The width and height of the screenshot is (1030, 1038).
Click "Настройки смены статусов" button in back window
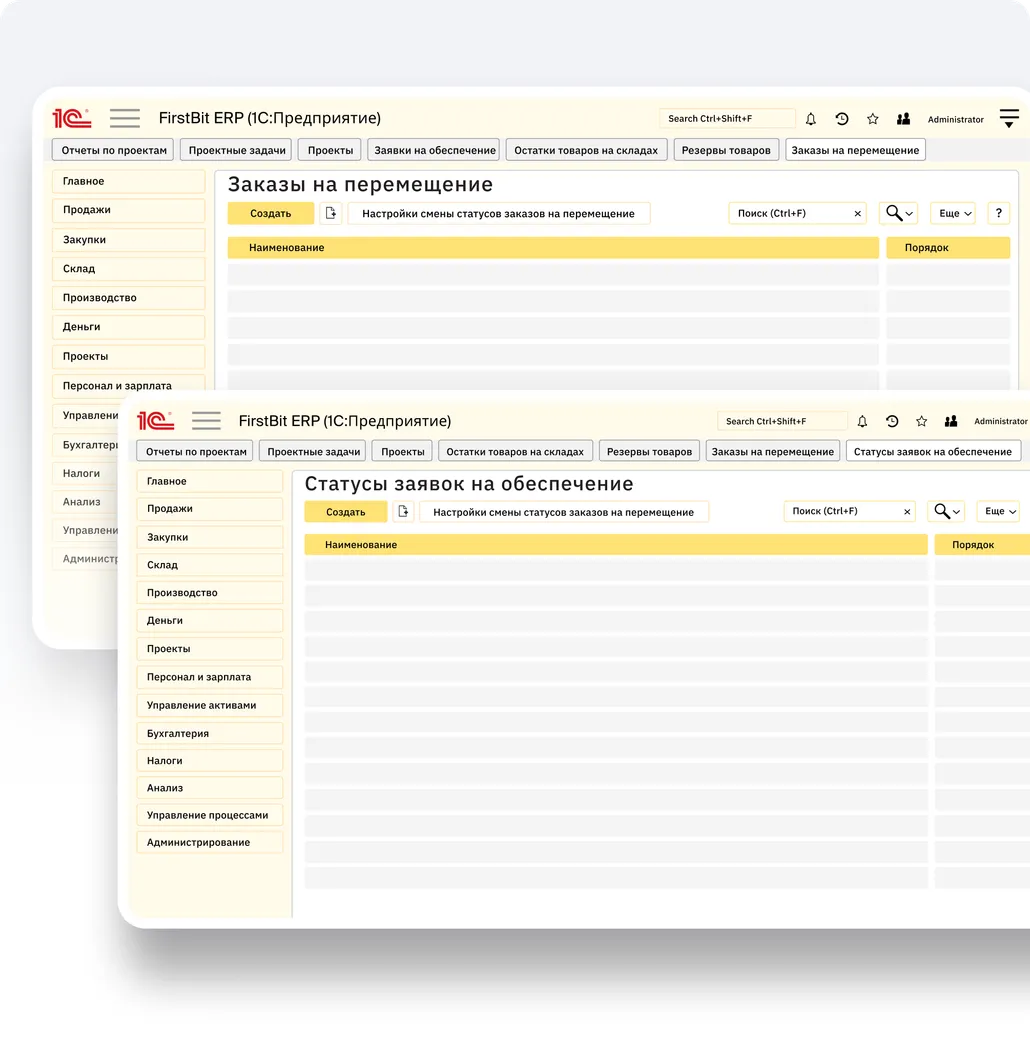(x=498, y=213)
